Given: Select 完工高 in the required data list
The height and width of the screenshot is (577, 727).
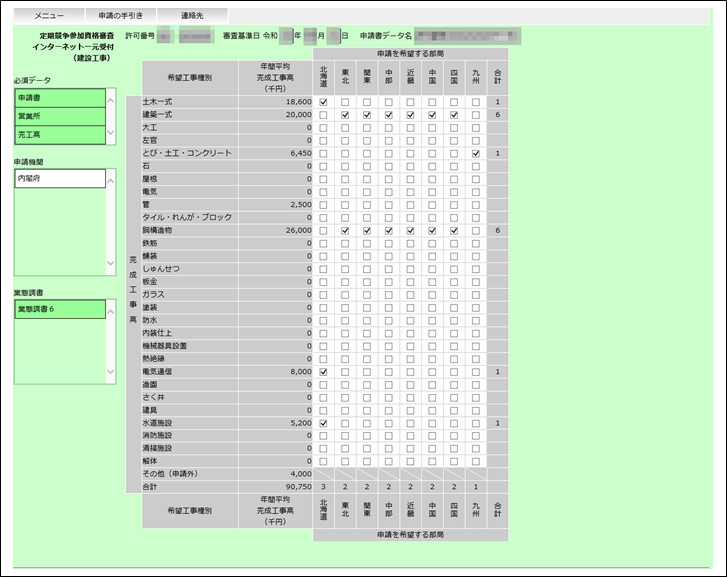Looking at the screenshot, I should click(60, 135).
